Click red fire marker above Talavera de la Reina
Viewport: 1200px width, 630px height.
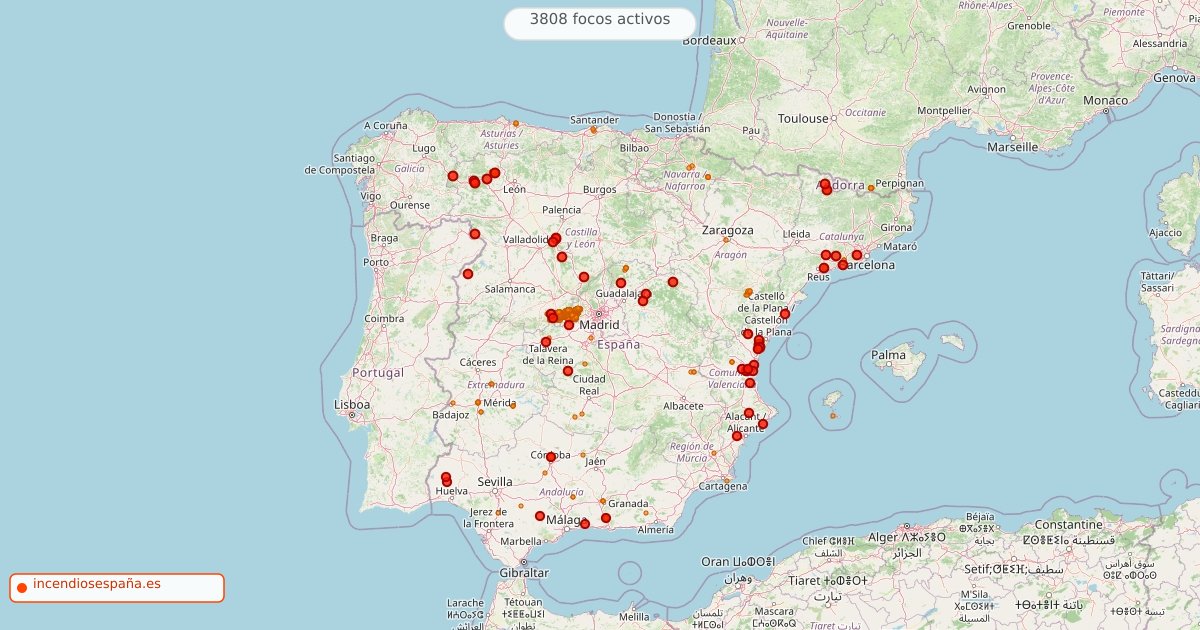pos(546,342)
